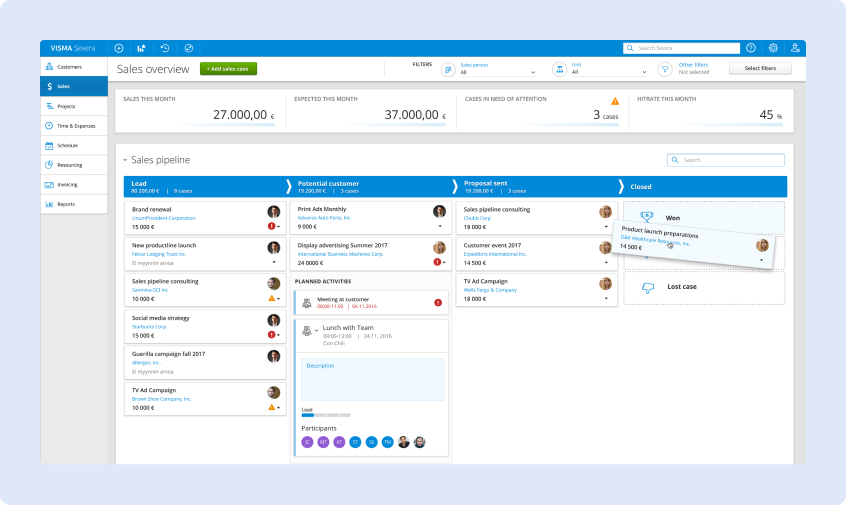The image size is (846, 505).
Task: Open dropdown arrow on Chubb Corp consulting card
Action: (x=606, y=227)
